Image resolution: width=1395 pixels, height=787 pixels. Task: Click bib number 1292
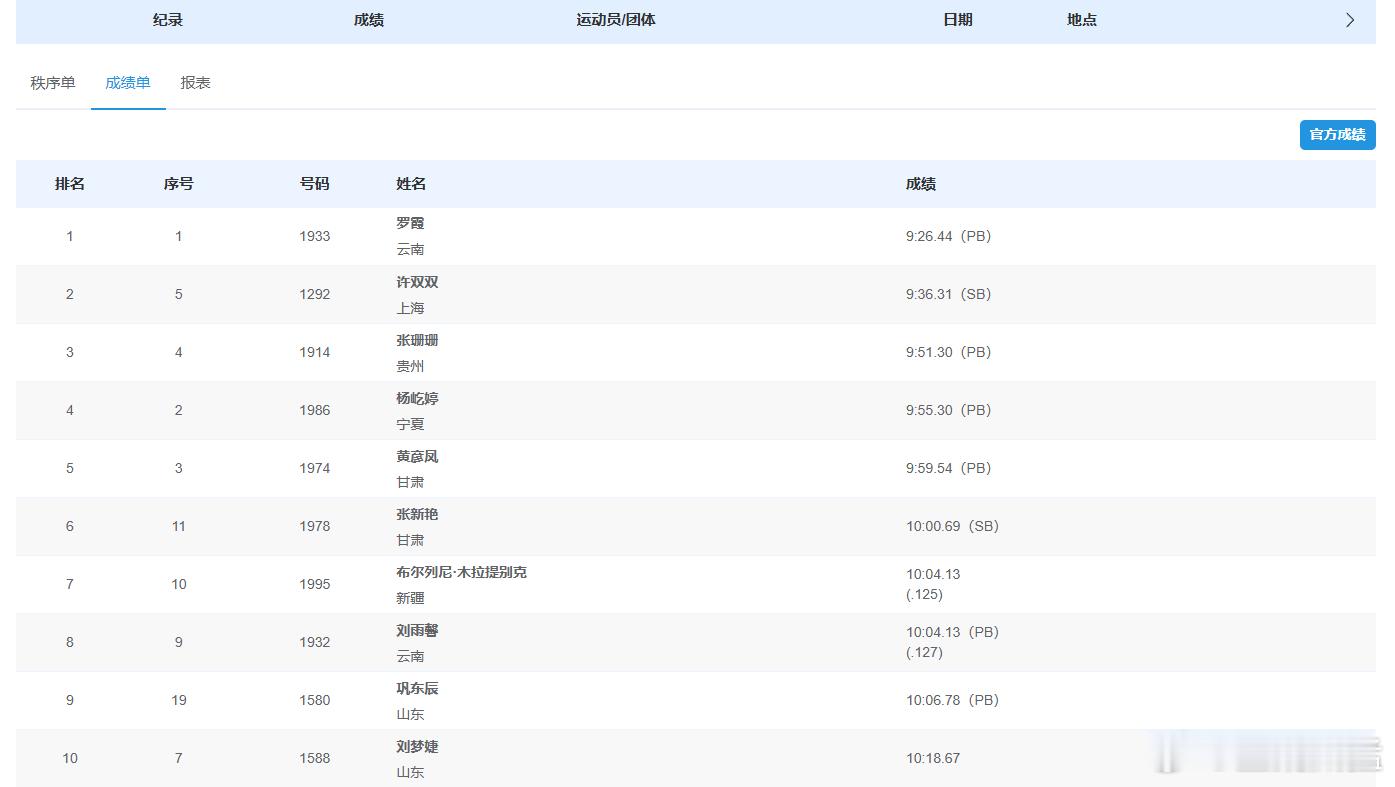(314, 294)
